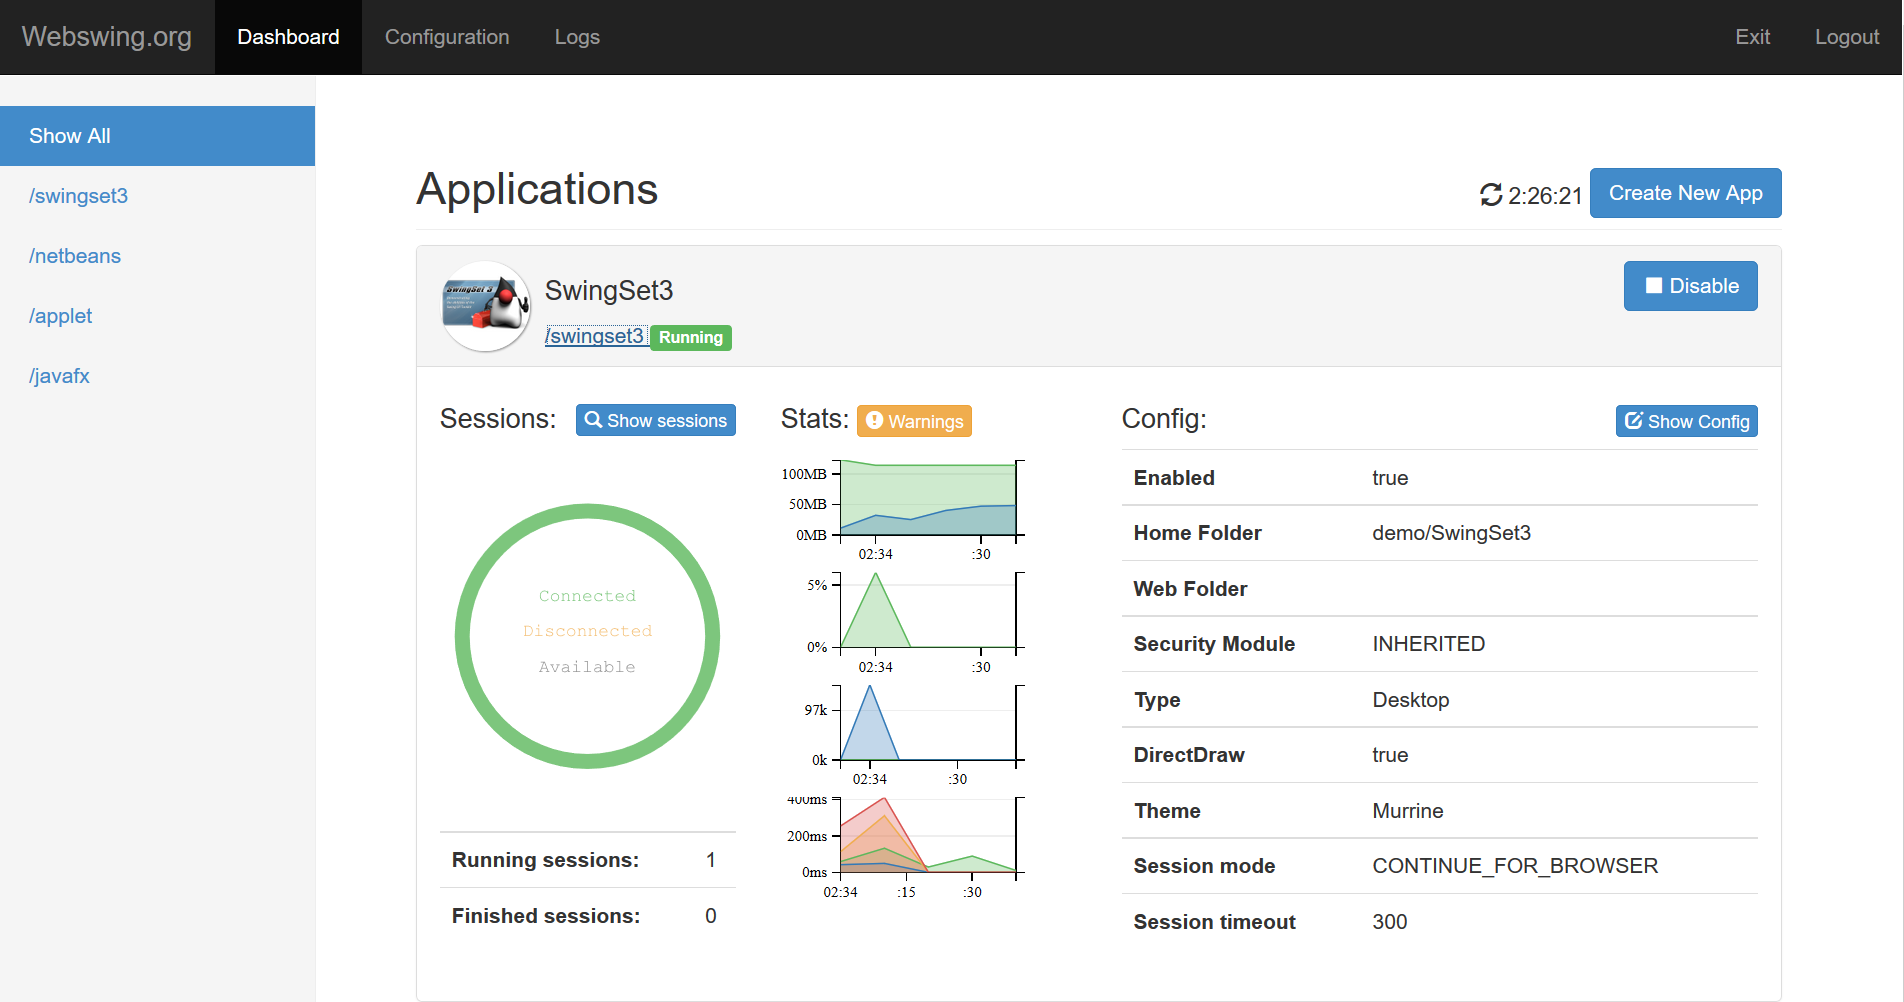Open the Warnings stats button
The image size is (1904, 1002).
tap(914, 421)
